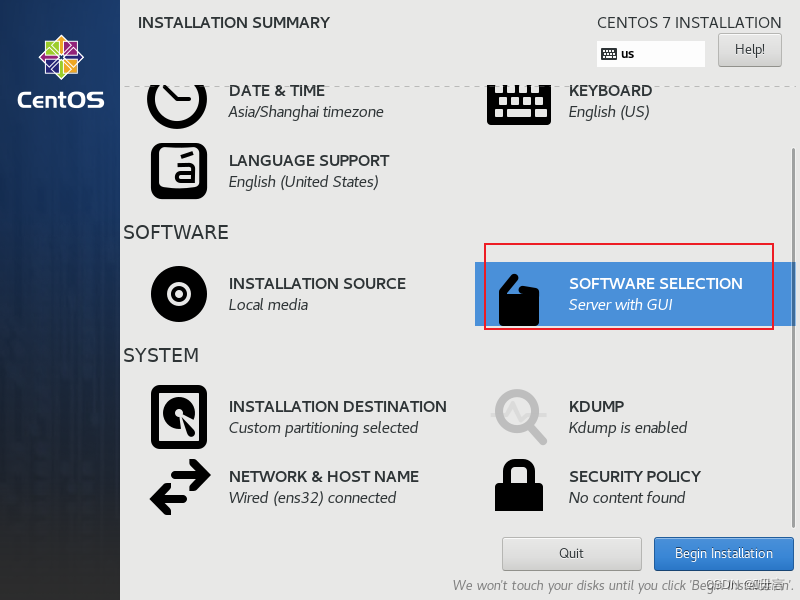Open Installation Destination with custom partitioning
The image size is (800, 600).
tap(337, 416)
